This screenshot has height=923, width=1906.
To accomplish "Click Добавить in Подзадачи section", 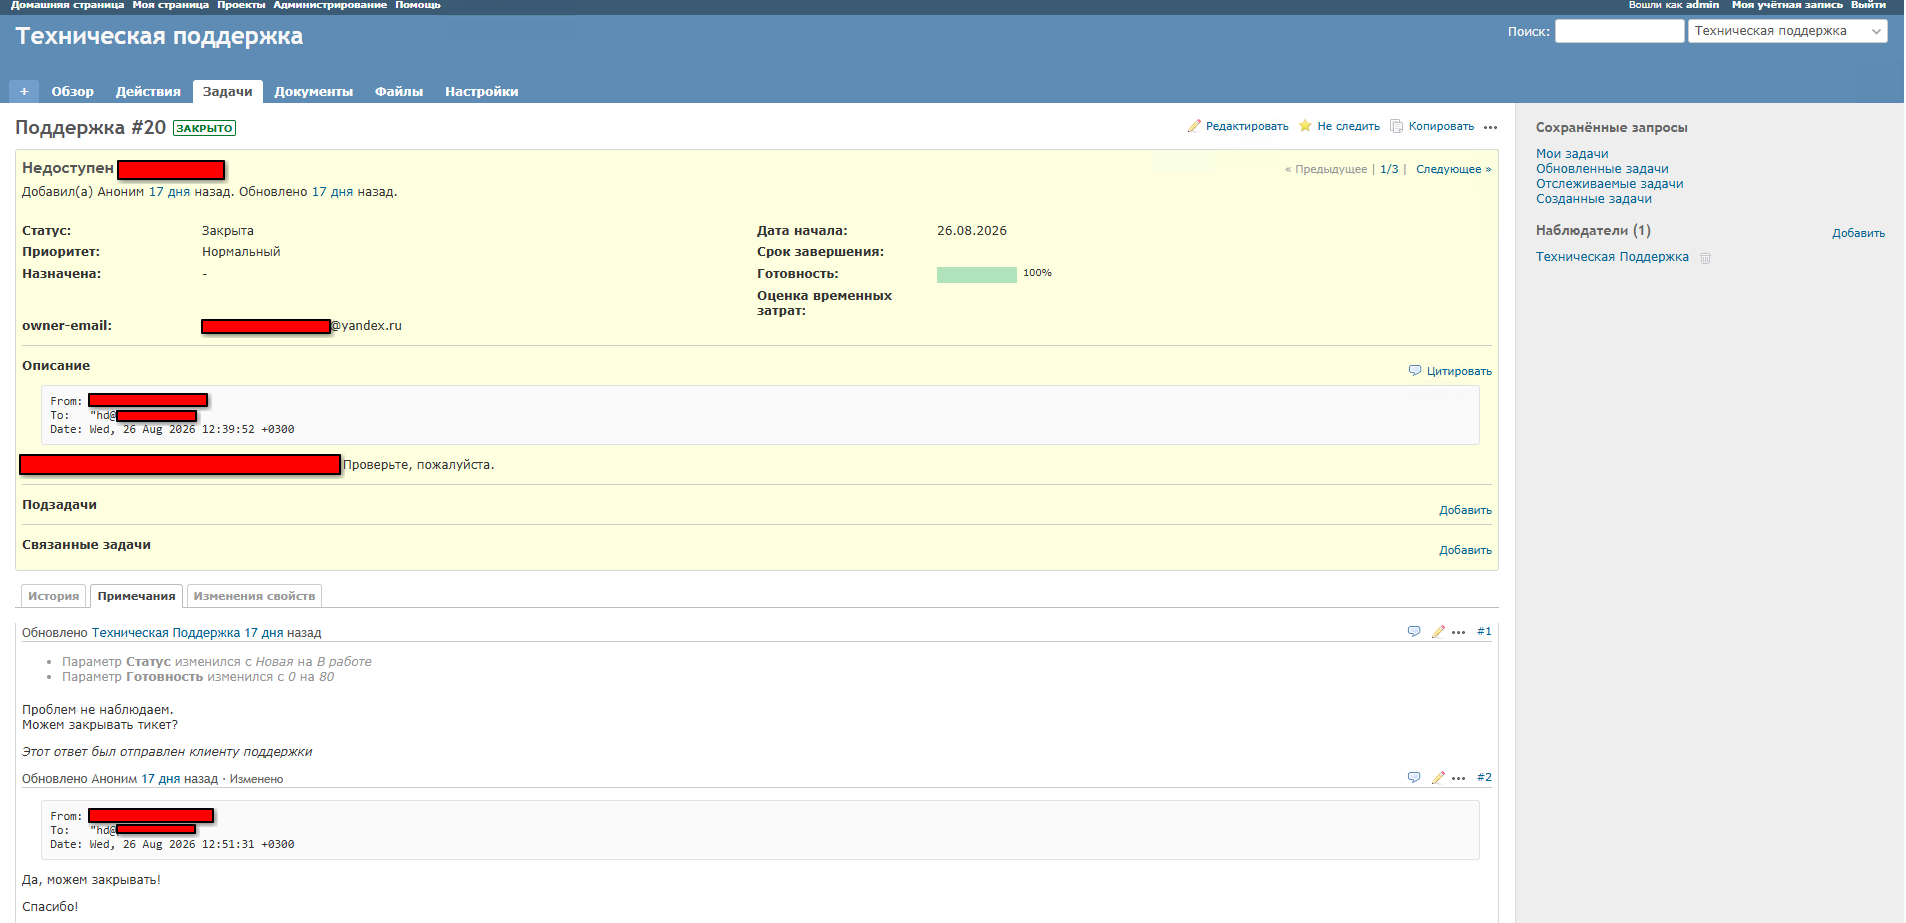I will tap(1465, 510).
